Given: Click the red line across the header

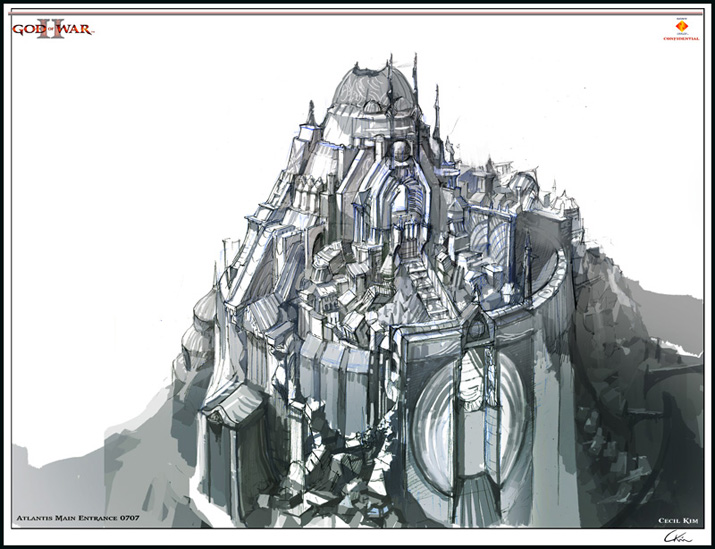Looking at the screenshot, I should (x=357, y=12).
